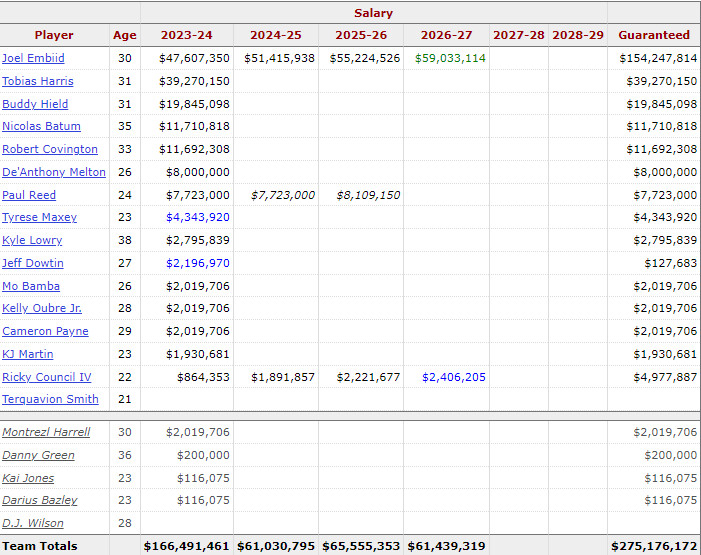Click the Salary group header
The image size is (701, 555).
click(x=374, y=13)
